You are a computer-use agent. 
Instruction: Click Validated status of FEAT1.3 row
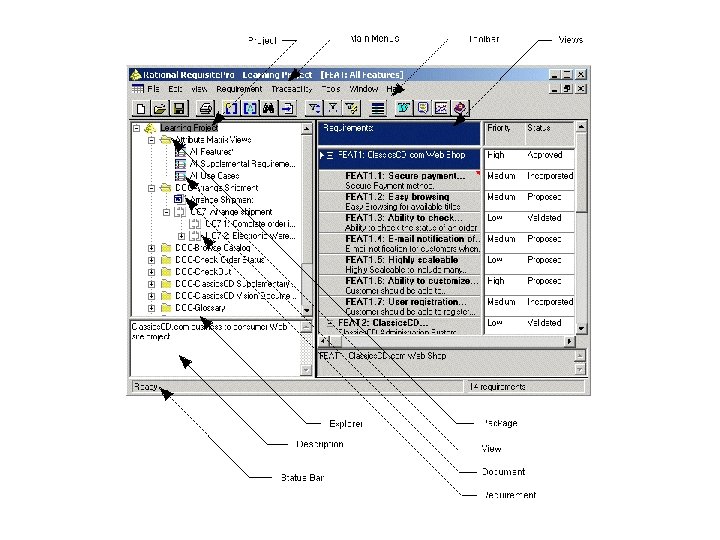point(544,218)
